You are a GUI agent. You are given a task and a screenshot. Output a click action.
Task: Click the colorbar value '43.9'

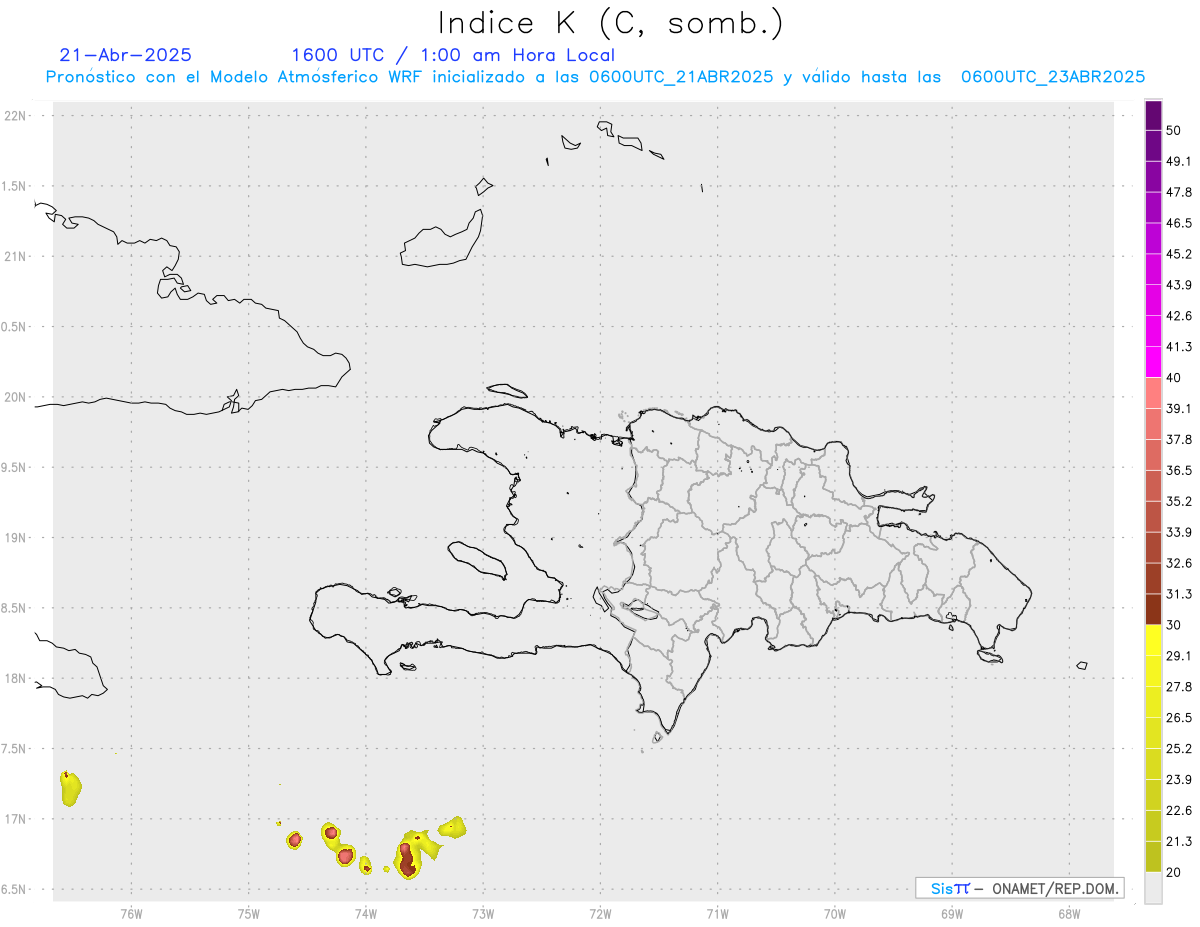[1179, 285]
